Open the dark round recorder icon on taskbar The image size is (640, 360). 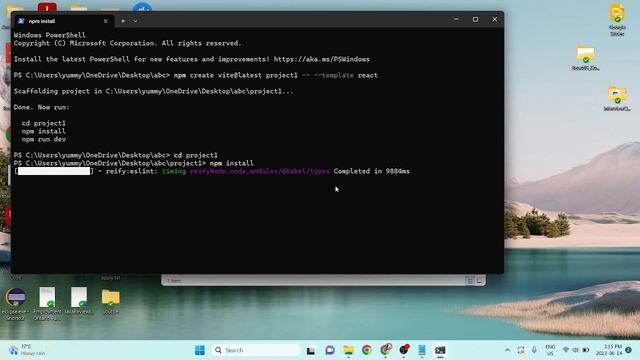tap(404, 350)
